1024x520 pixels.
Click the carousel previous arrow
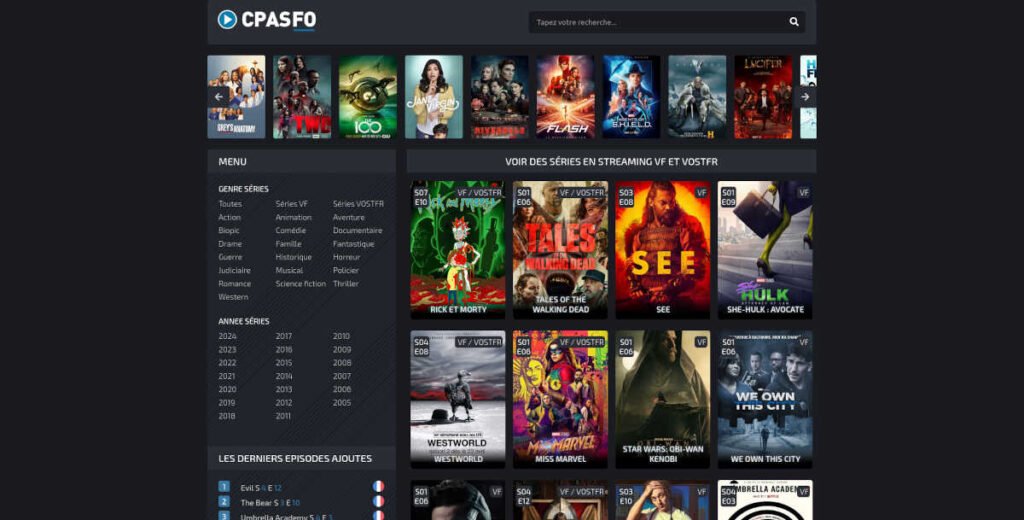click(219, 97)
